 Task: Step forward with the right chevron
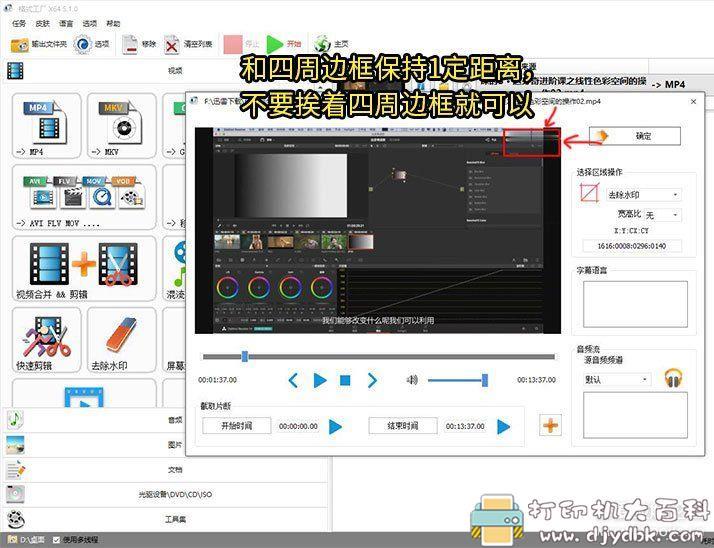372,380
